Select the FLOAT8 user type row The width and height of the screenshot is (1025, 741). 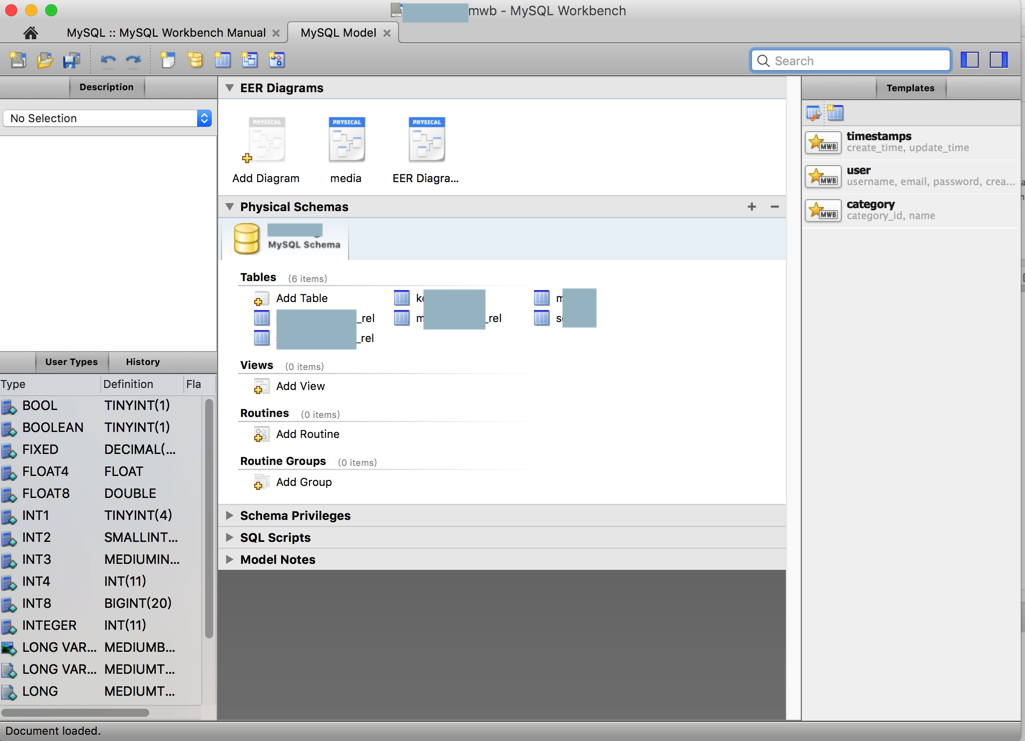click(101, 494)
